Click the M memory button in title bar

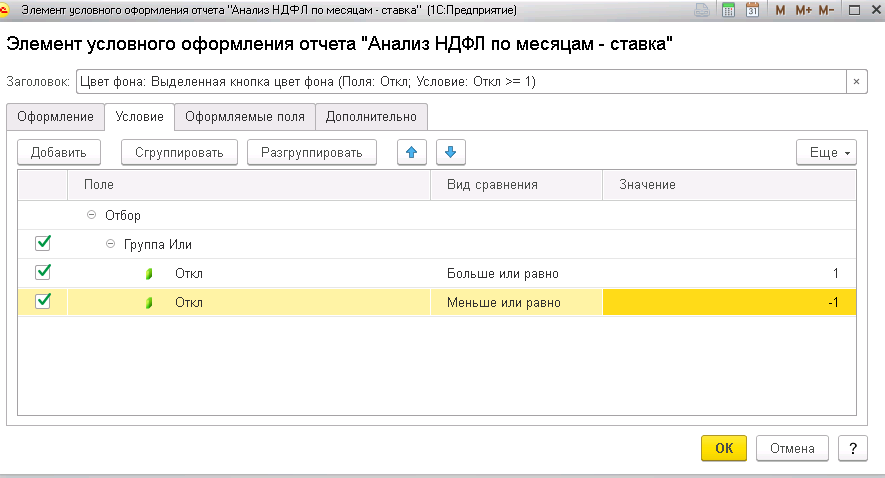point(780,10)
